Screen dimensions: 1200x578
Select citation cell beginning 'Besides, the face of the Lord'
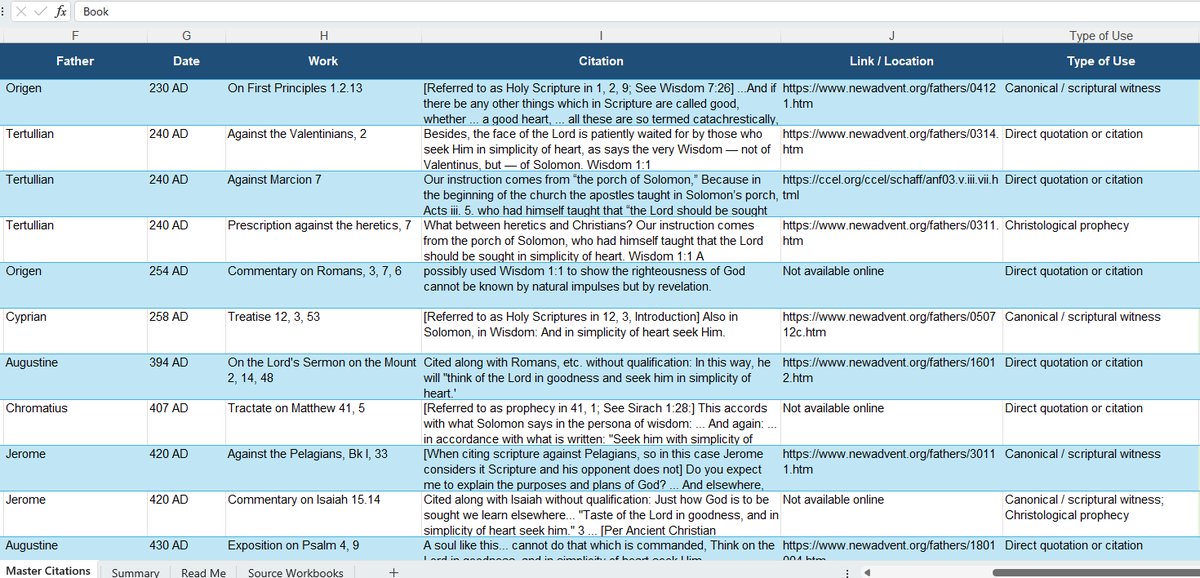point(600,148)
